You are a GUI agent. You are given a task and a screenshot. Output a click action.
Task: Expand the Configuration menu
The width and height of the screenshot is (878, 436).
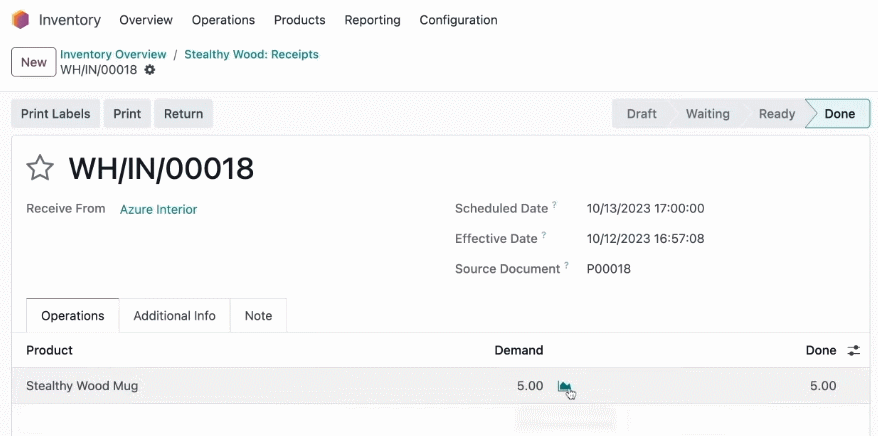pyautogui.click(x=459, y=20)
